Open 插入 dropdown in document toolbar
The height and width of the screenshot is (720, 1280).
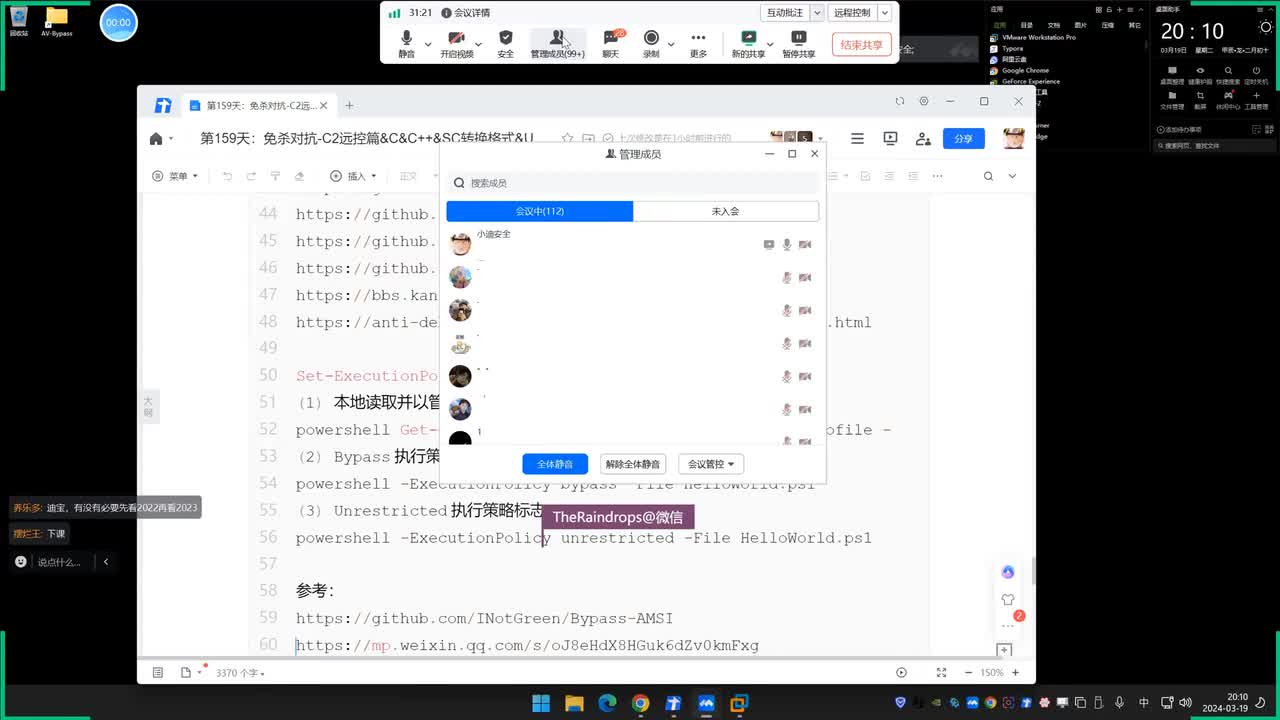coord(351,176)
